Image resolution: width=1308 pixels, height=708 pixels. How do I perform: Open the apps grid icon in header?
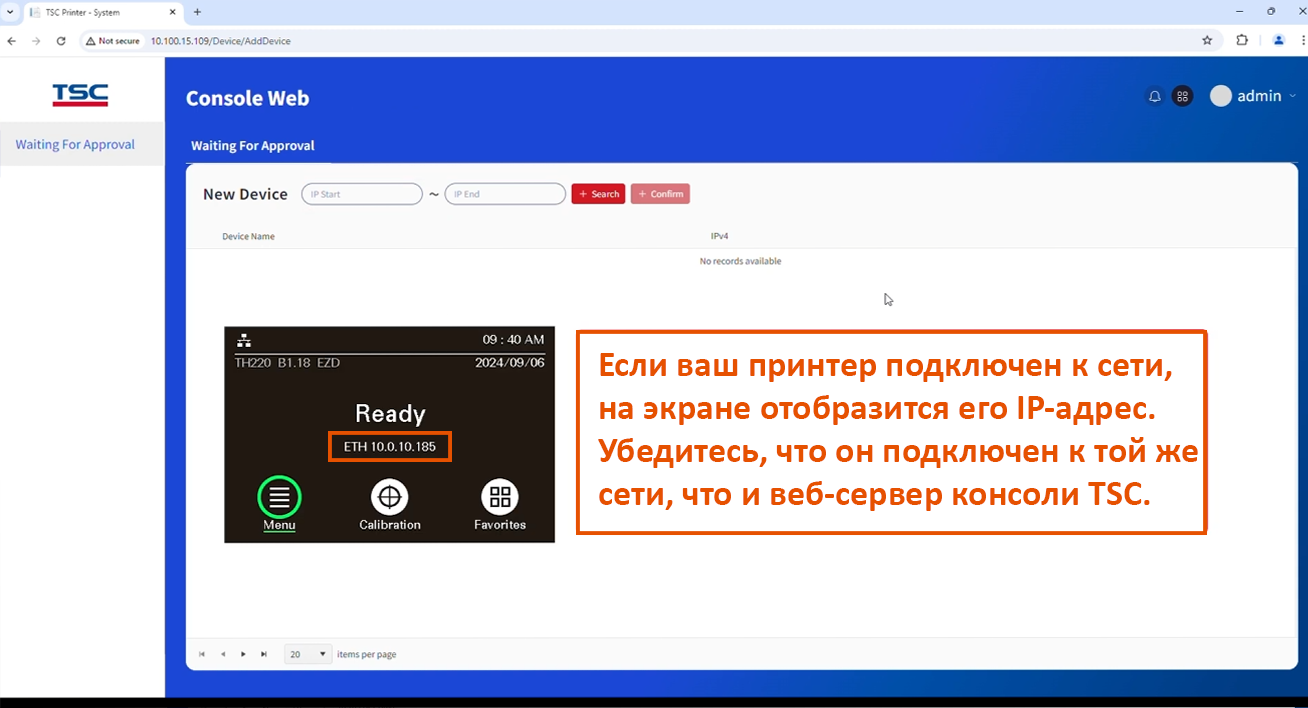click(1182, 97)
